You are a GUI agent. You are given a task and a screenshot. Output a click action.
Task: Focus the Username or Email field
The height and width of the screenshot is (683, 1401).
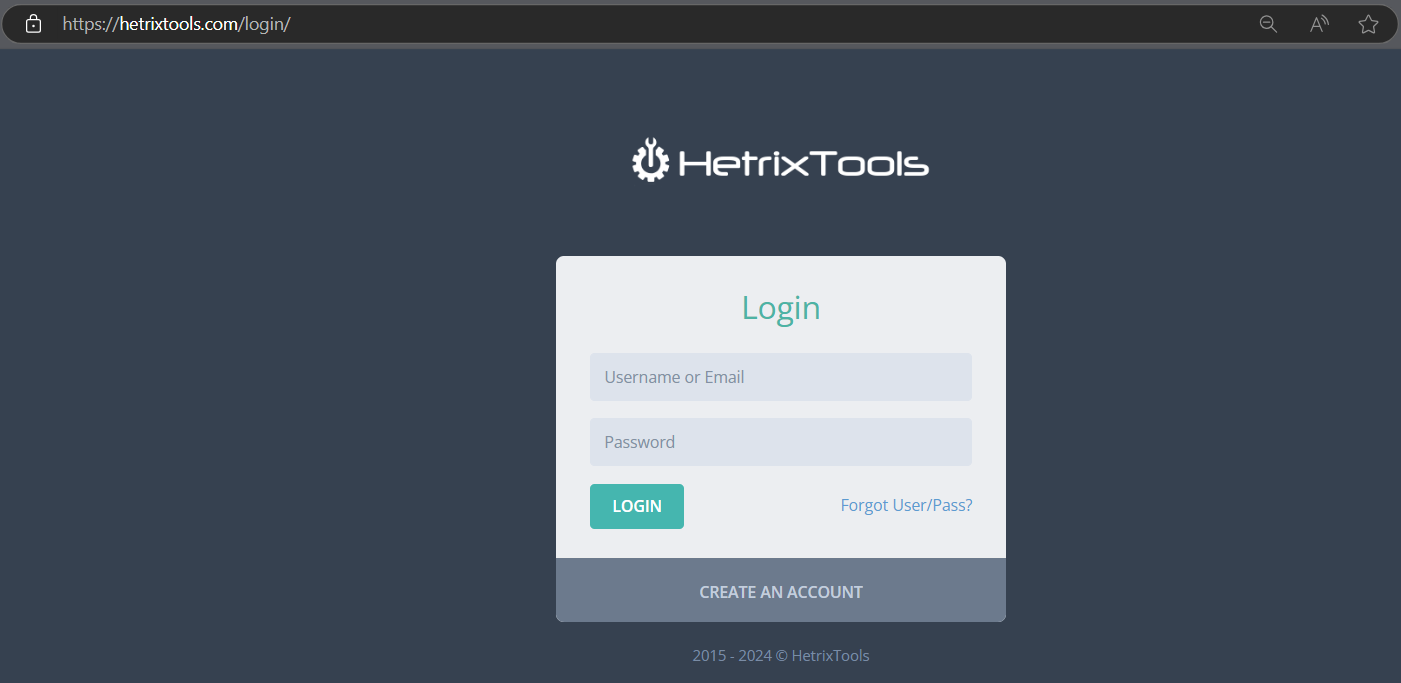pos(781,377)
